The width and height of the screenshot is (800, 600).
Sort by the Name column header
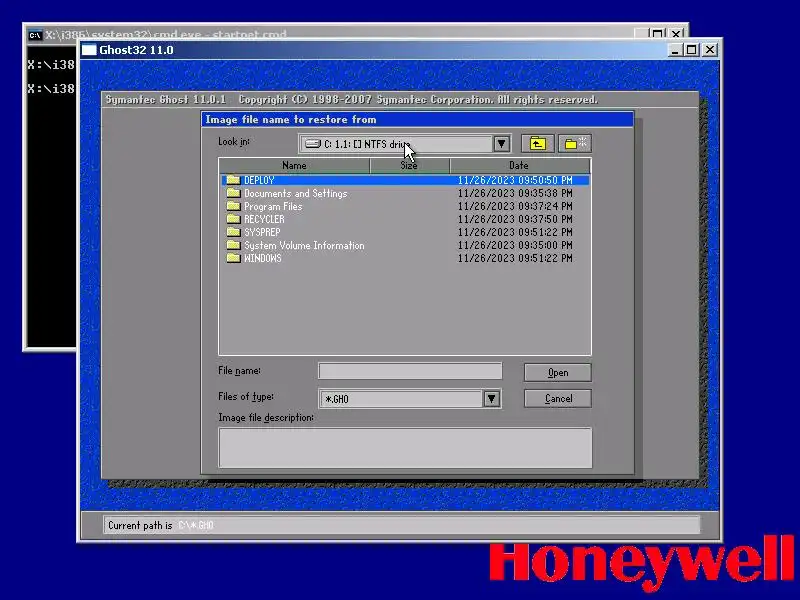(294, 165)
